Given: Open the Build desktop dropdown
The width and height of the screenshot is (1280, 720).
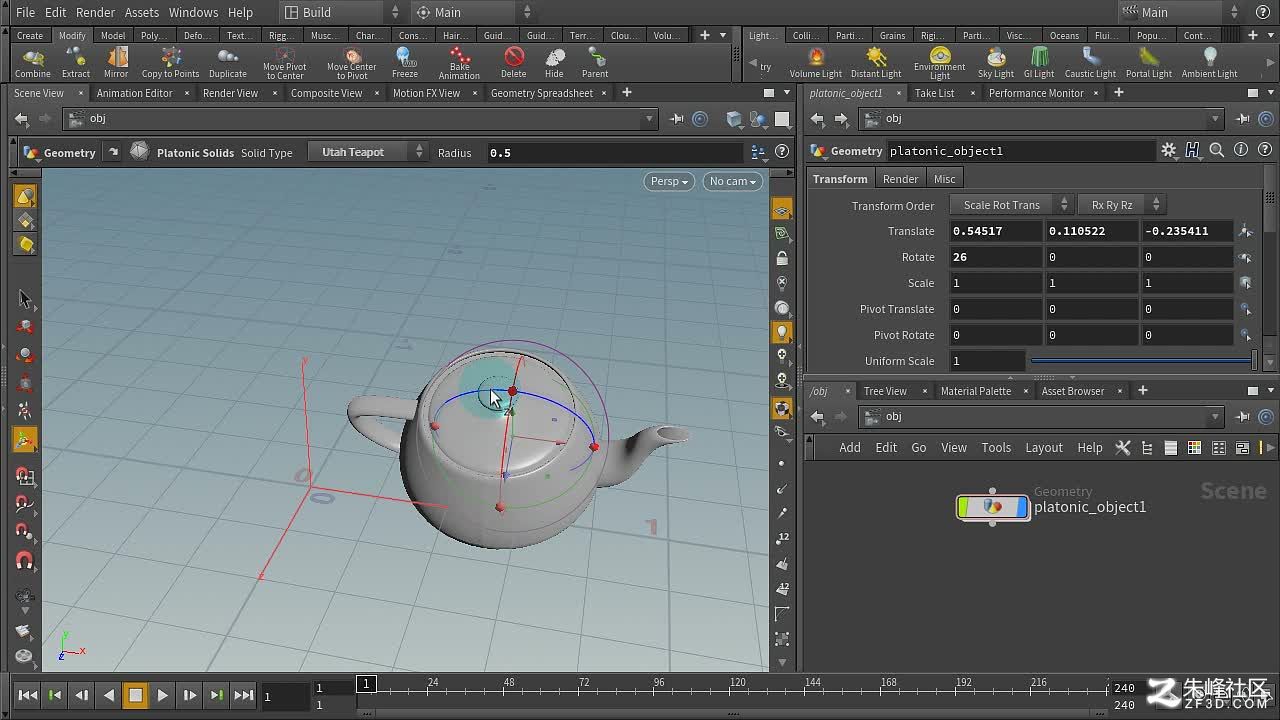Looking at the screenshot, I should pyautogui.click(x=340, y=12).
